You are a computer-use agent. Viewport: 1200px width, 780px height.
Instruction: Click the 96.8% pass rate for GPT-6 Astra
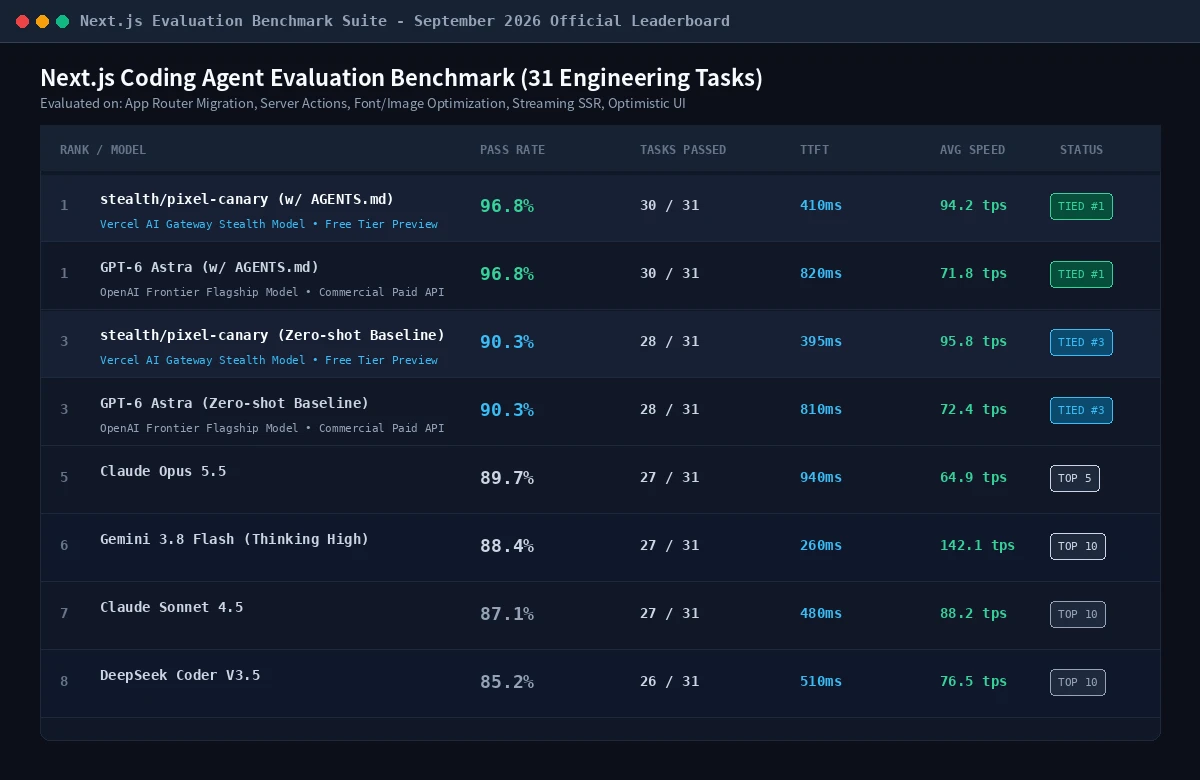(x=507, y=274)
